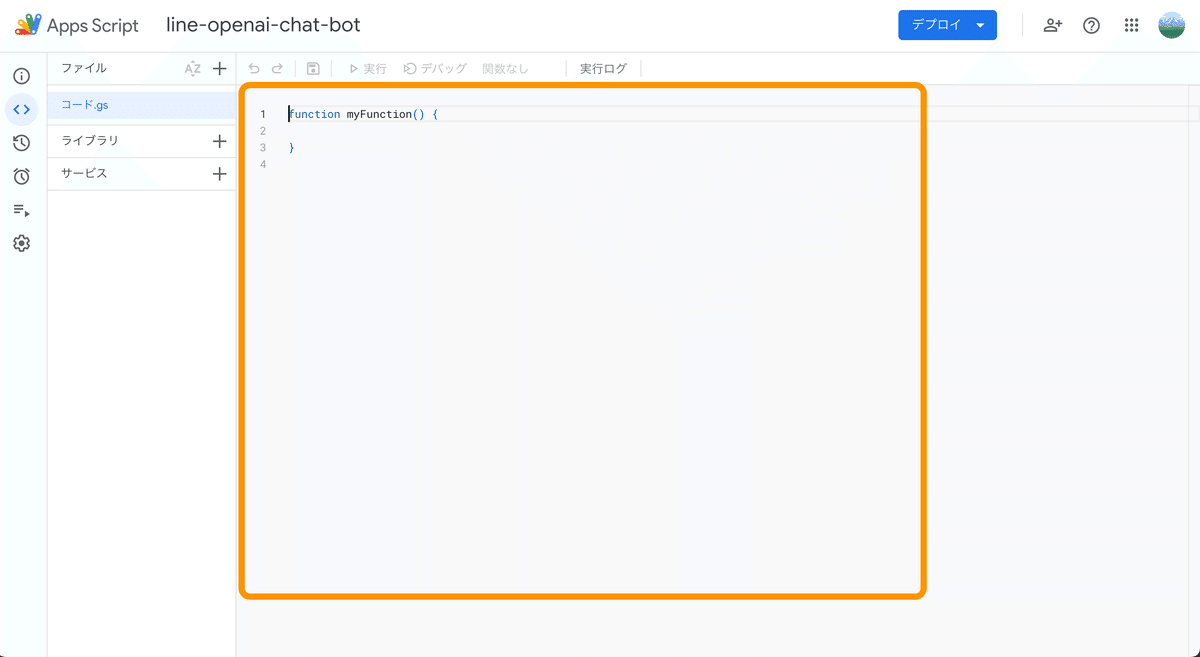Add a service with the plus icon

tap(220, 174)
